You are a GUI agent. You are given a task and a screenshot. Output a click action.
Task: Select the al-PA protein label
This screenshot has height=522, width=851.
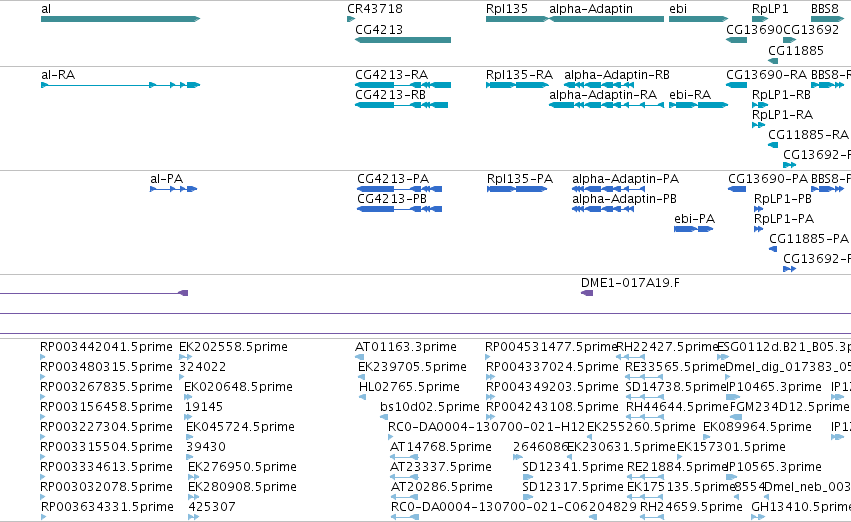pos(167,179)
